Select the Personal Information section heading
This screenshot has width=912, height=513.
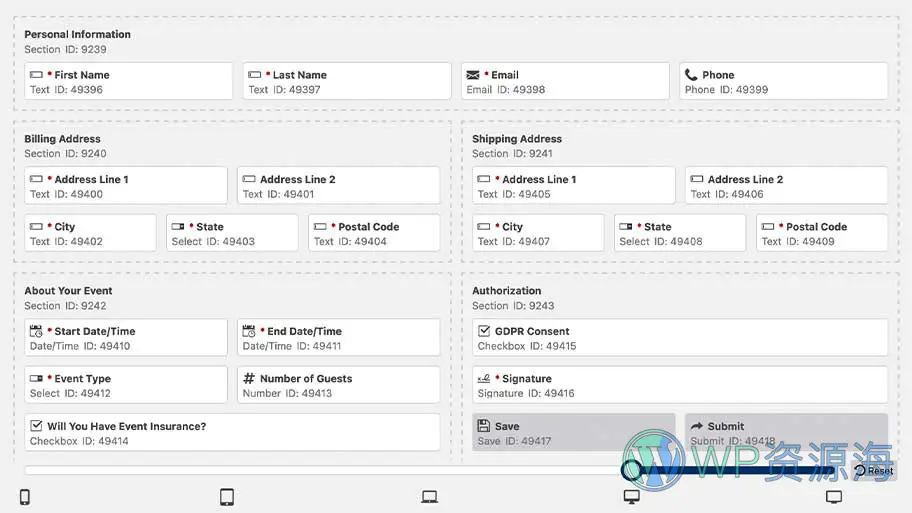tap(77, 34)
